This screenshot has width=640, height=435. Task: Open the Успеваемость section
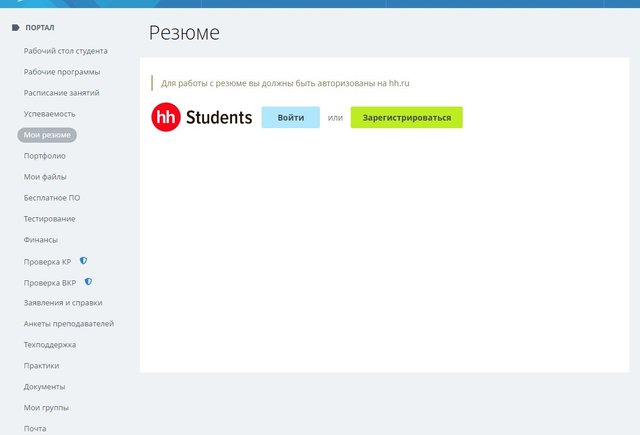point(49,114)
